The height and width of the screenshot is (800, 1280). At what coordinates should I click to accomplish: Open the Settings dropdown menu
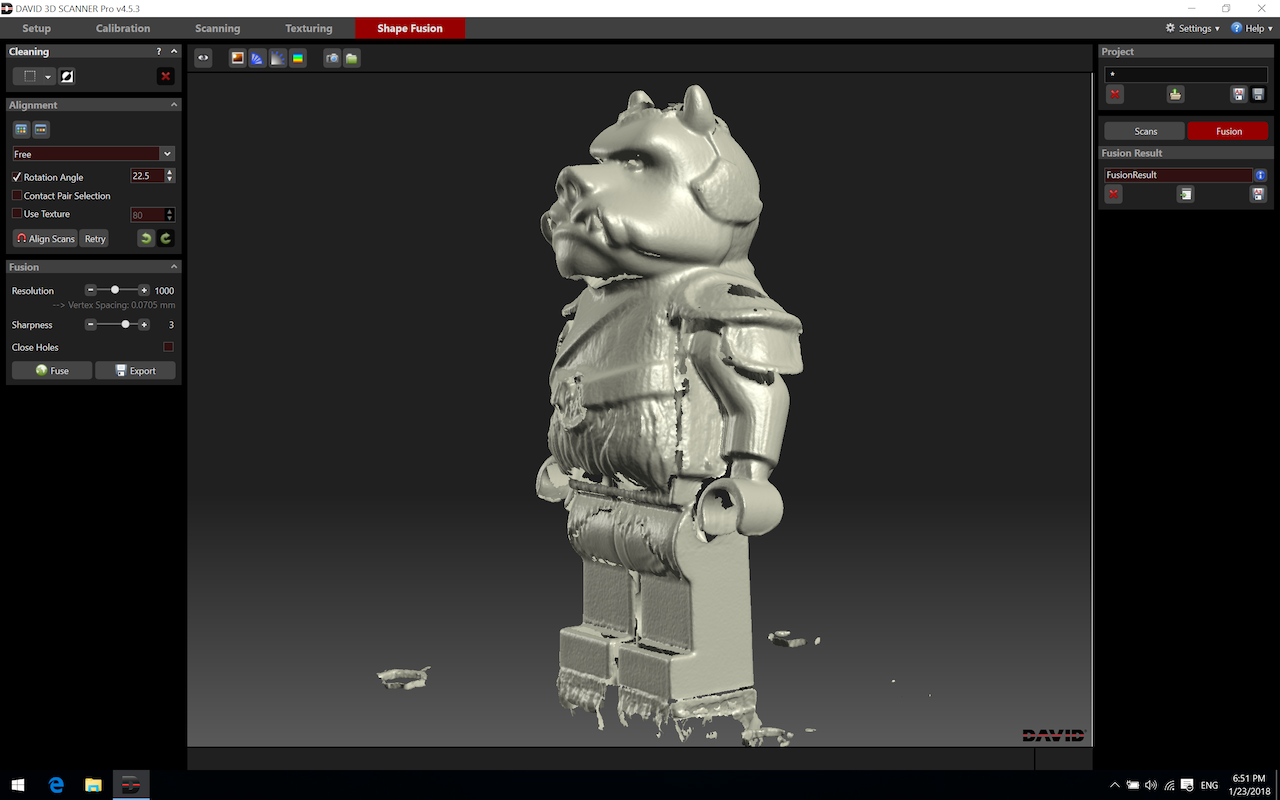[1193, 28]
